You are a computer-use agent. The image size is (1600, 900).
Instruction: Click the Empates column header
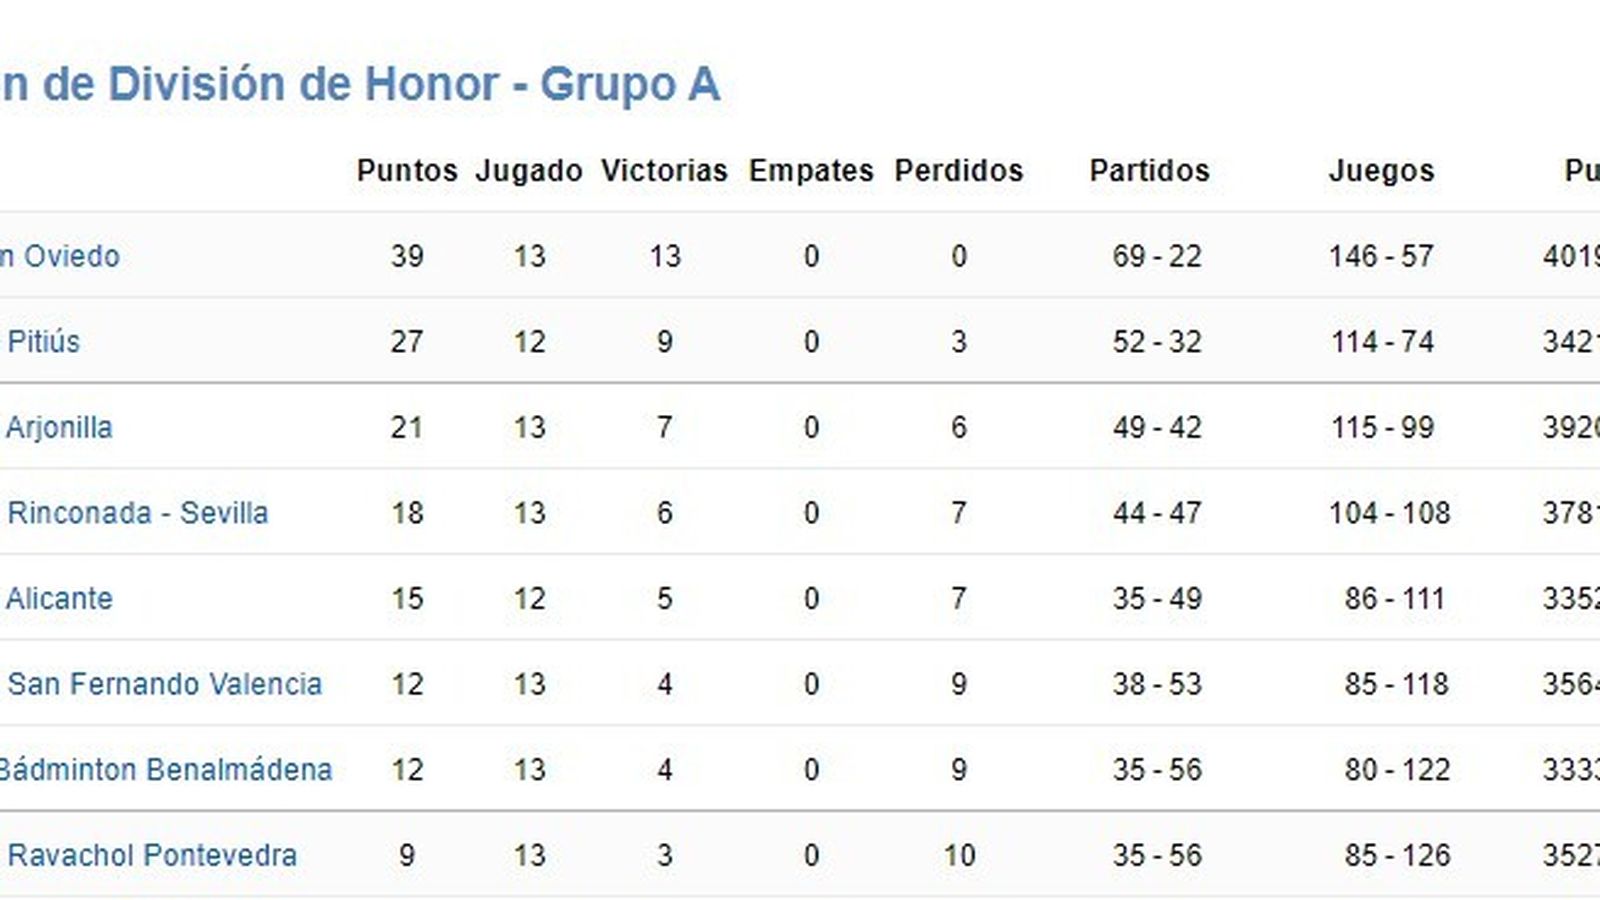tap(811, 171)
